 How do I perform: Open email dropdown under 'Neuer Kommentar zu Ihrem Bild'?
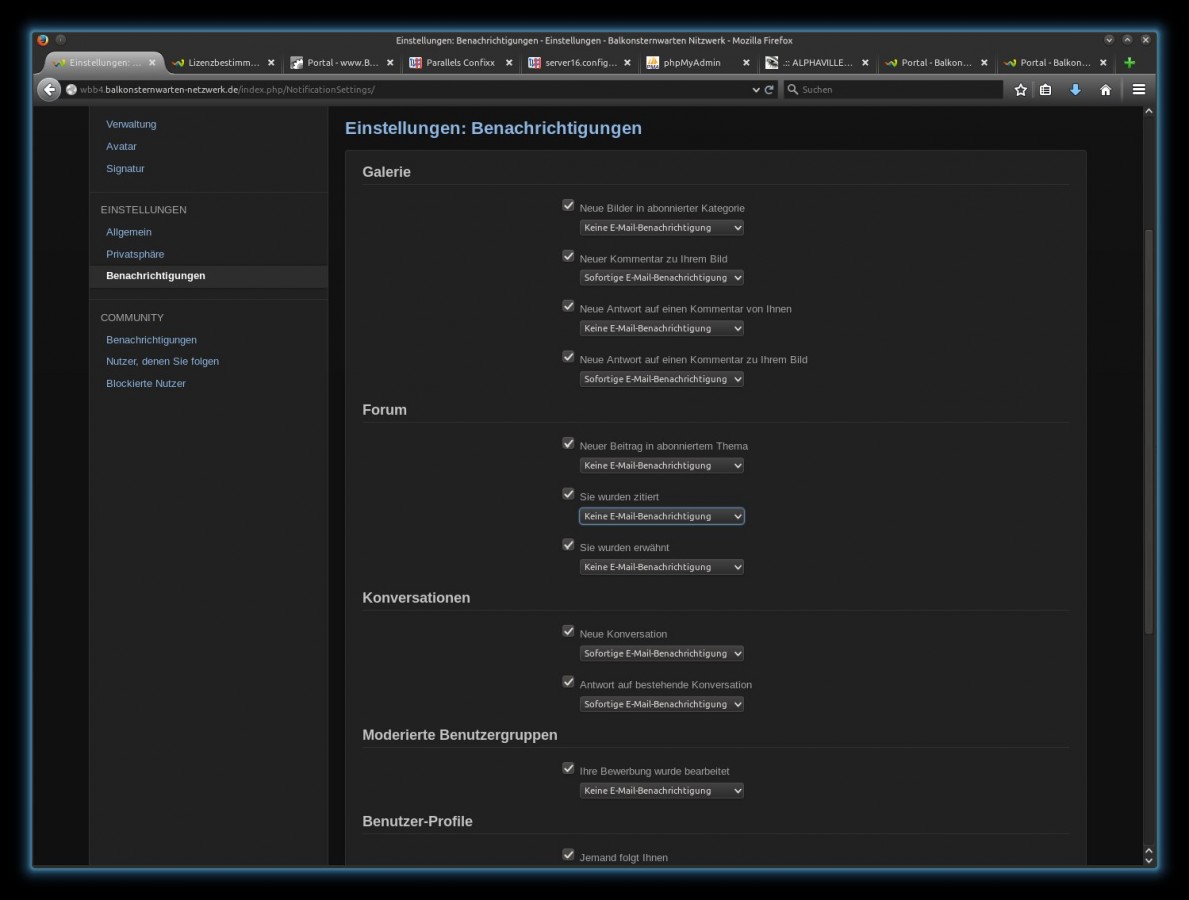[x=661, y=278]
